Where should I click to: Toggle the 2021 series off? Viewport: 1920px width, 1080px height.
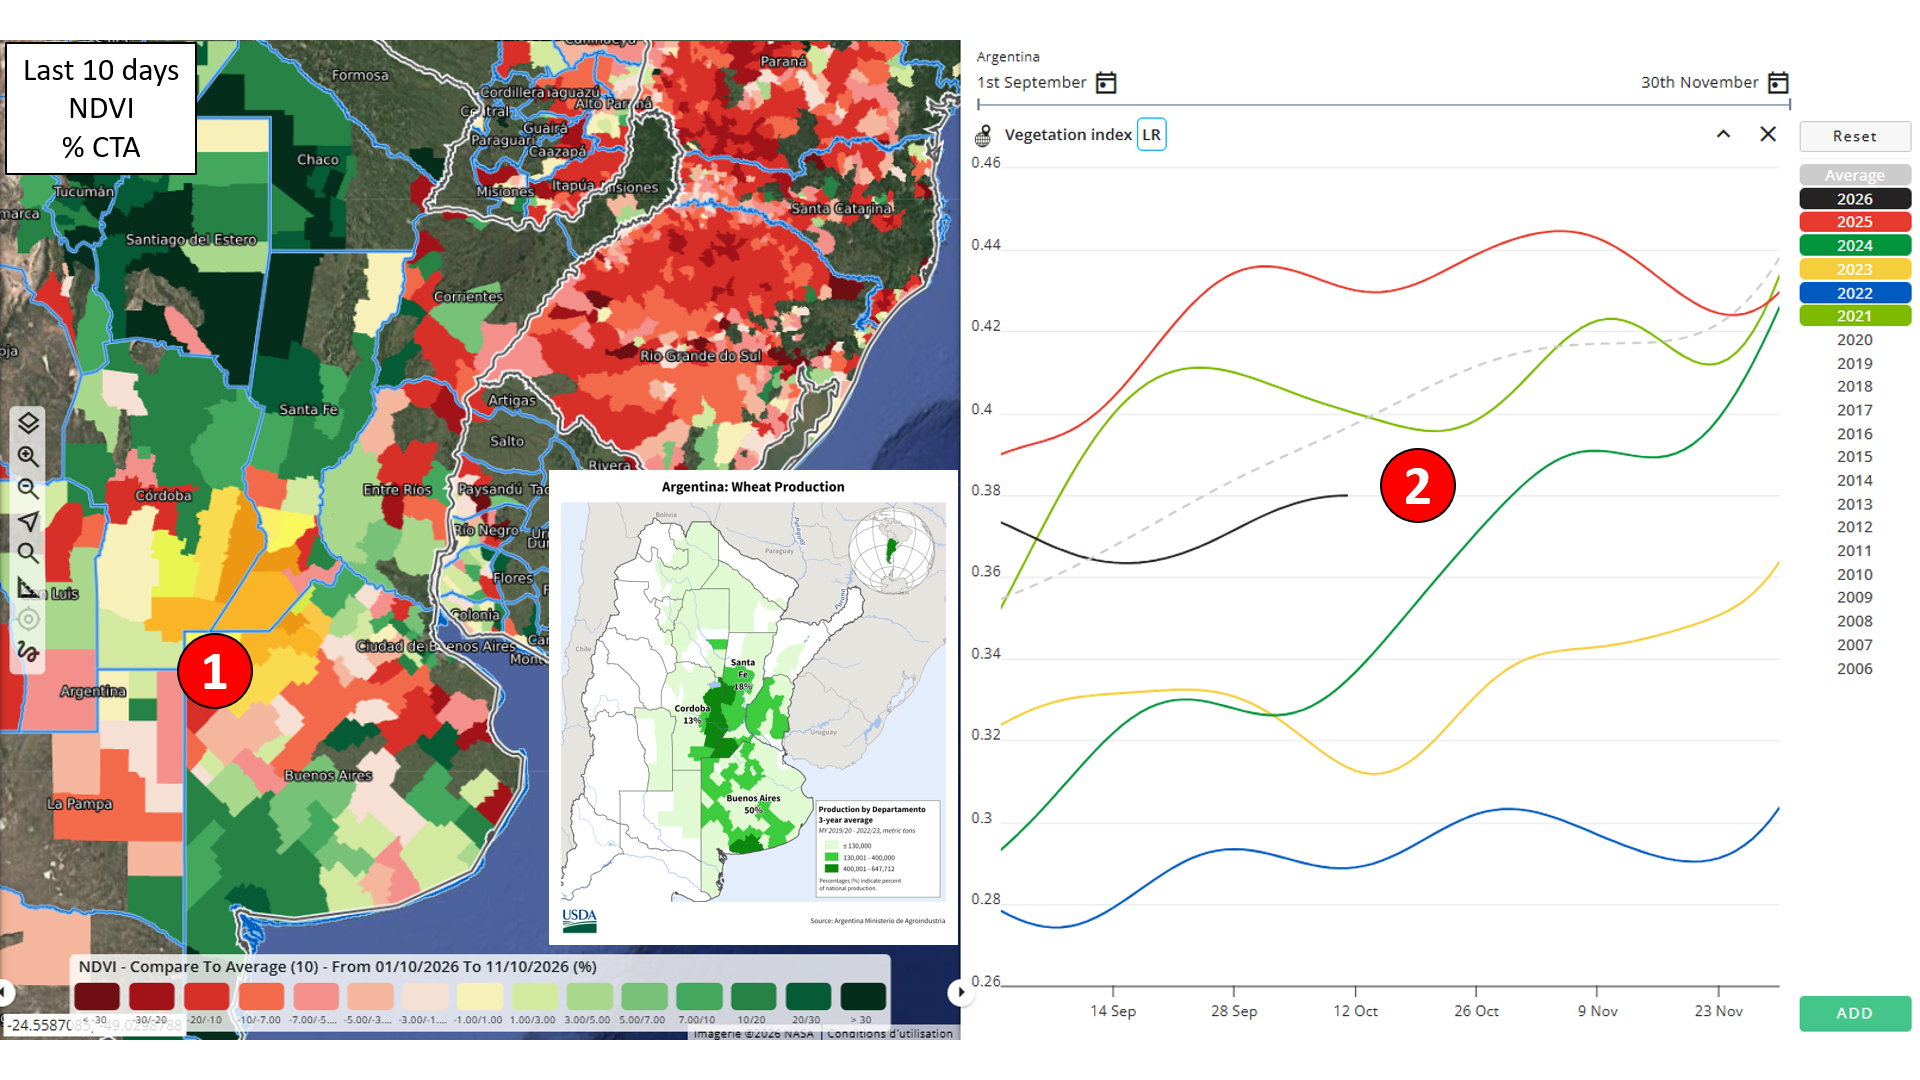pos(1855,316)
